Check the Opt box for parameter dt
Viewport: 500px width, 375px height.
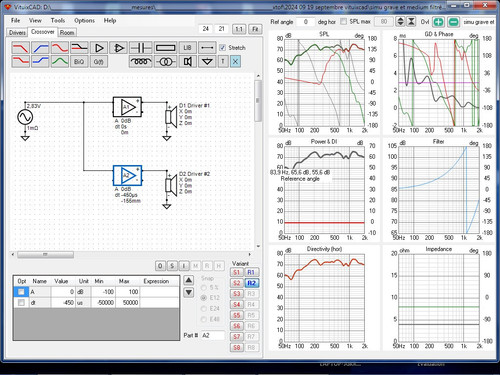click(x=21, y=303)
